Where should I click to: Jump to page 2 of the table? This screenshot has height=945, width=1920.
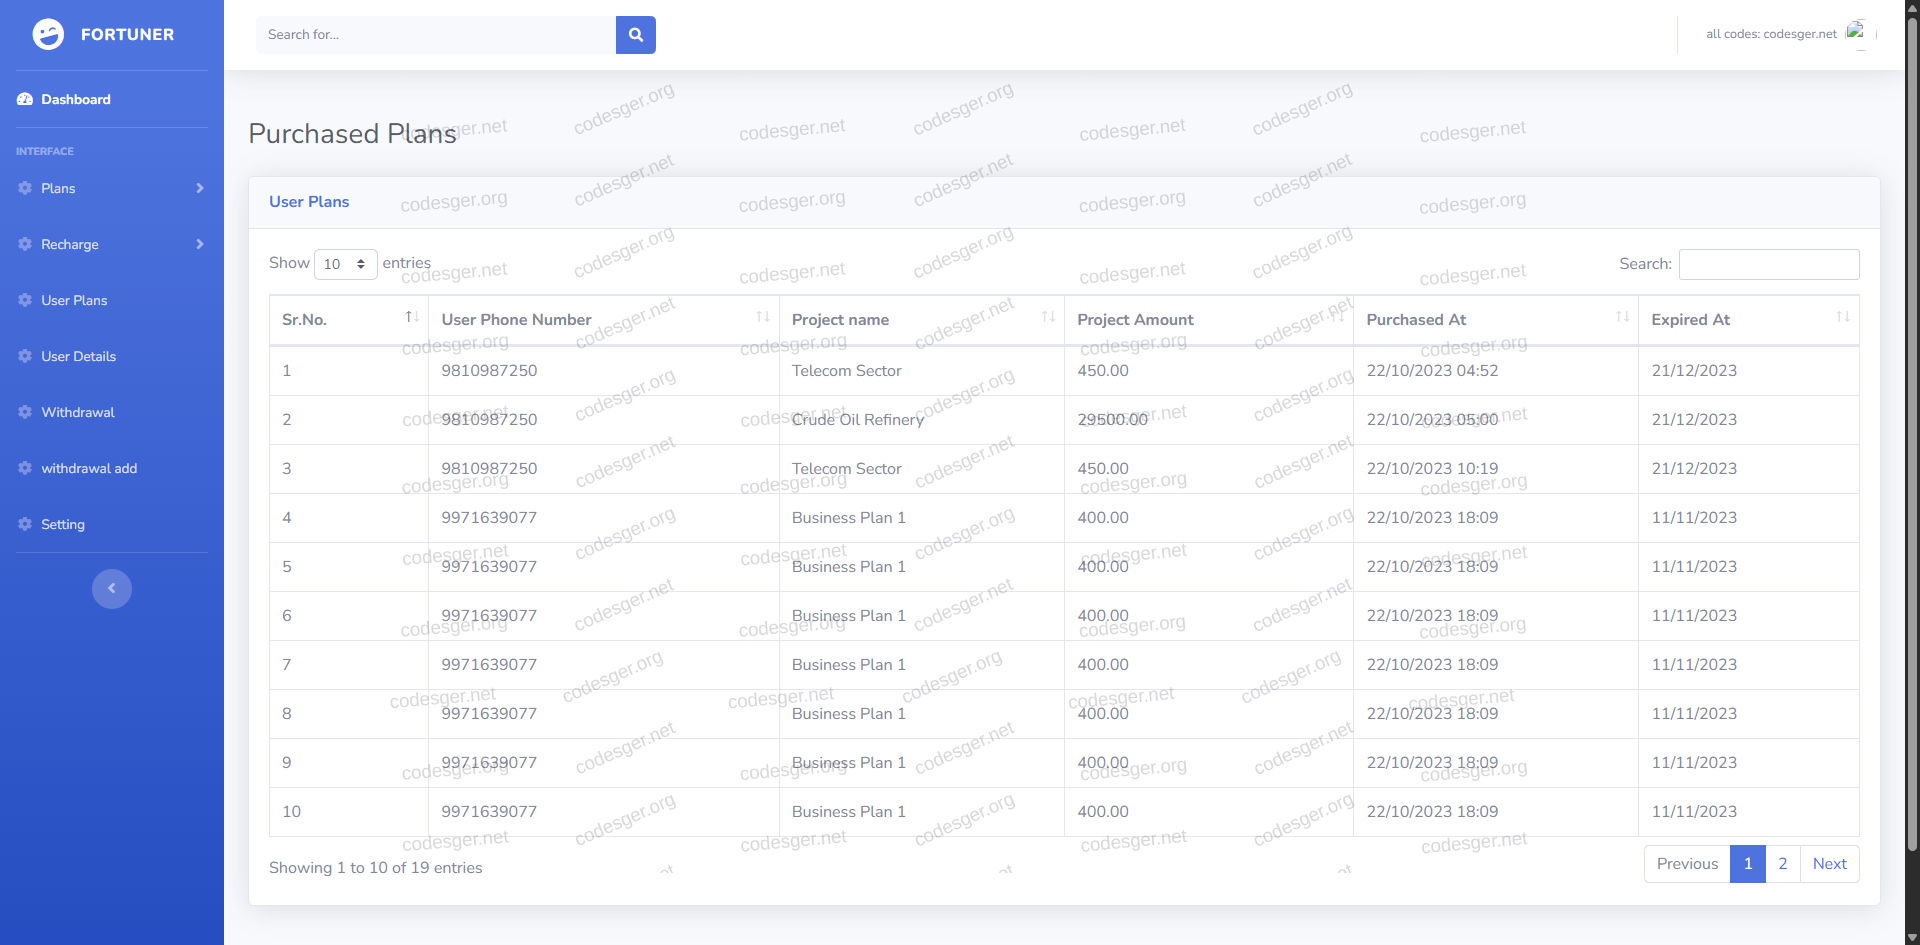pyautogui.click(x=1782, y=864)
